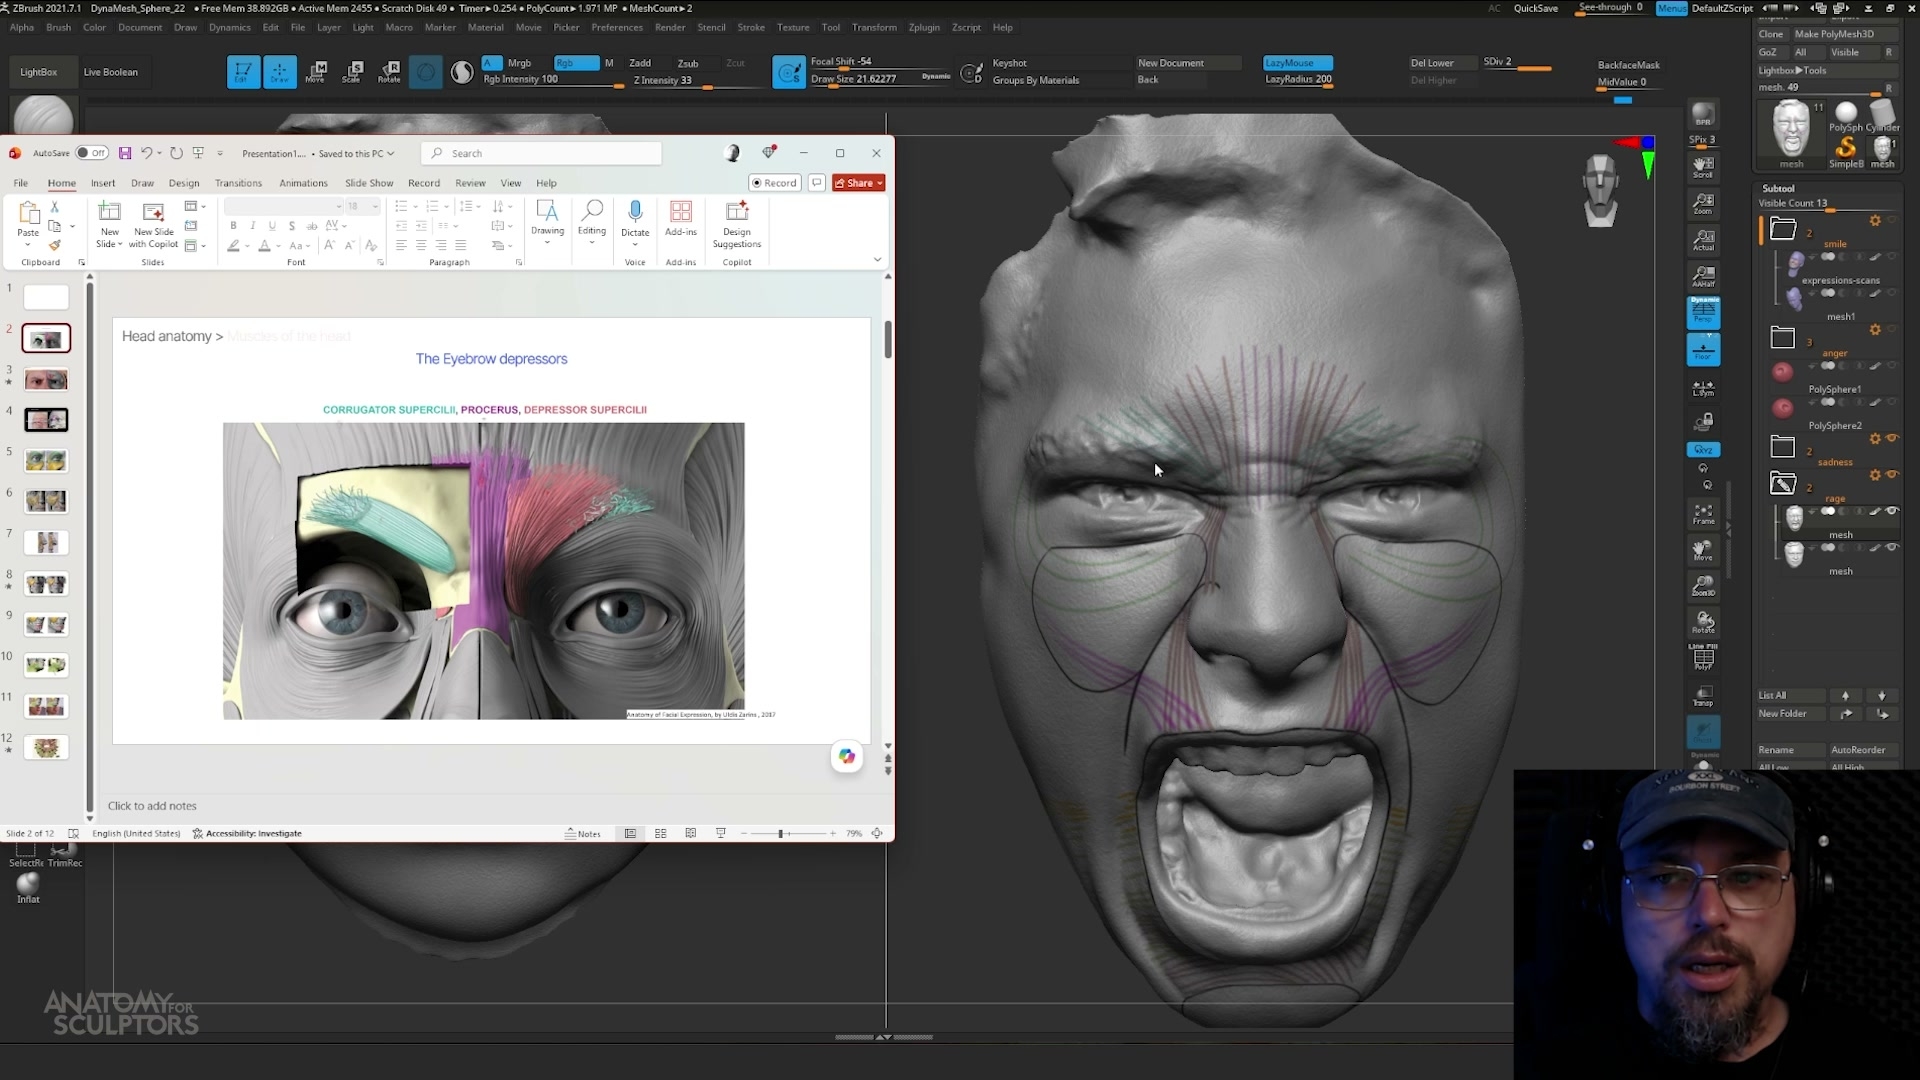Image resolution: width=1920 pixels, height=1080 pixels.
Task: Click the Format Painter brush icon
Action: coord(55,245)
